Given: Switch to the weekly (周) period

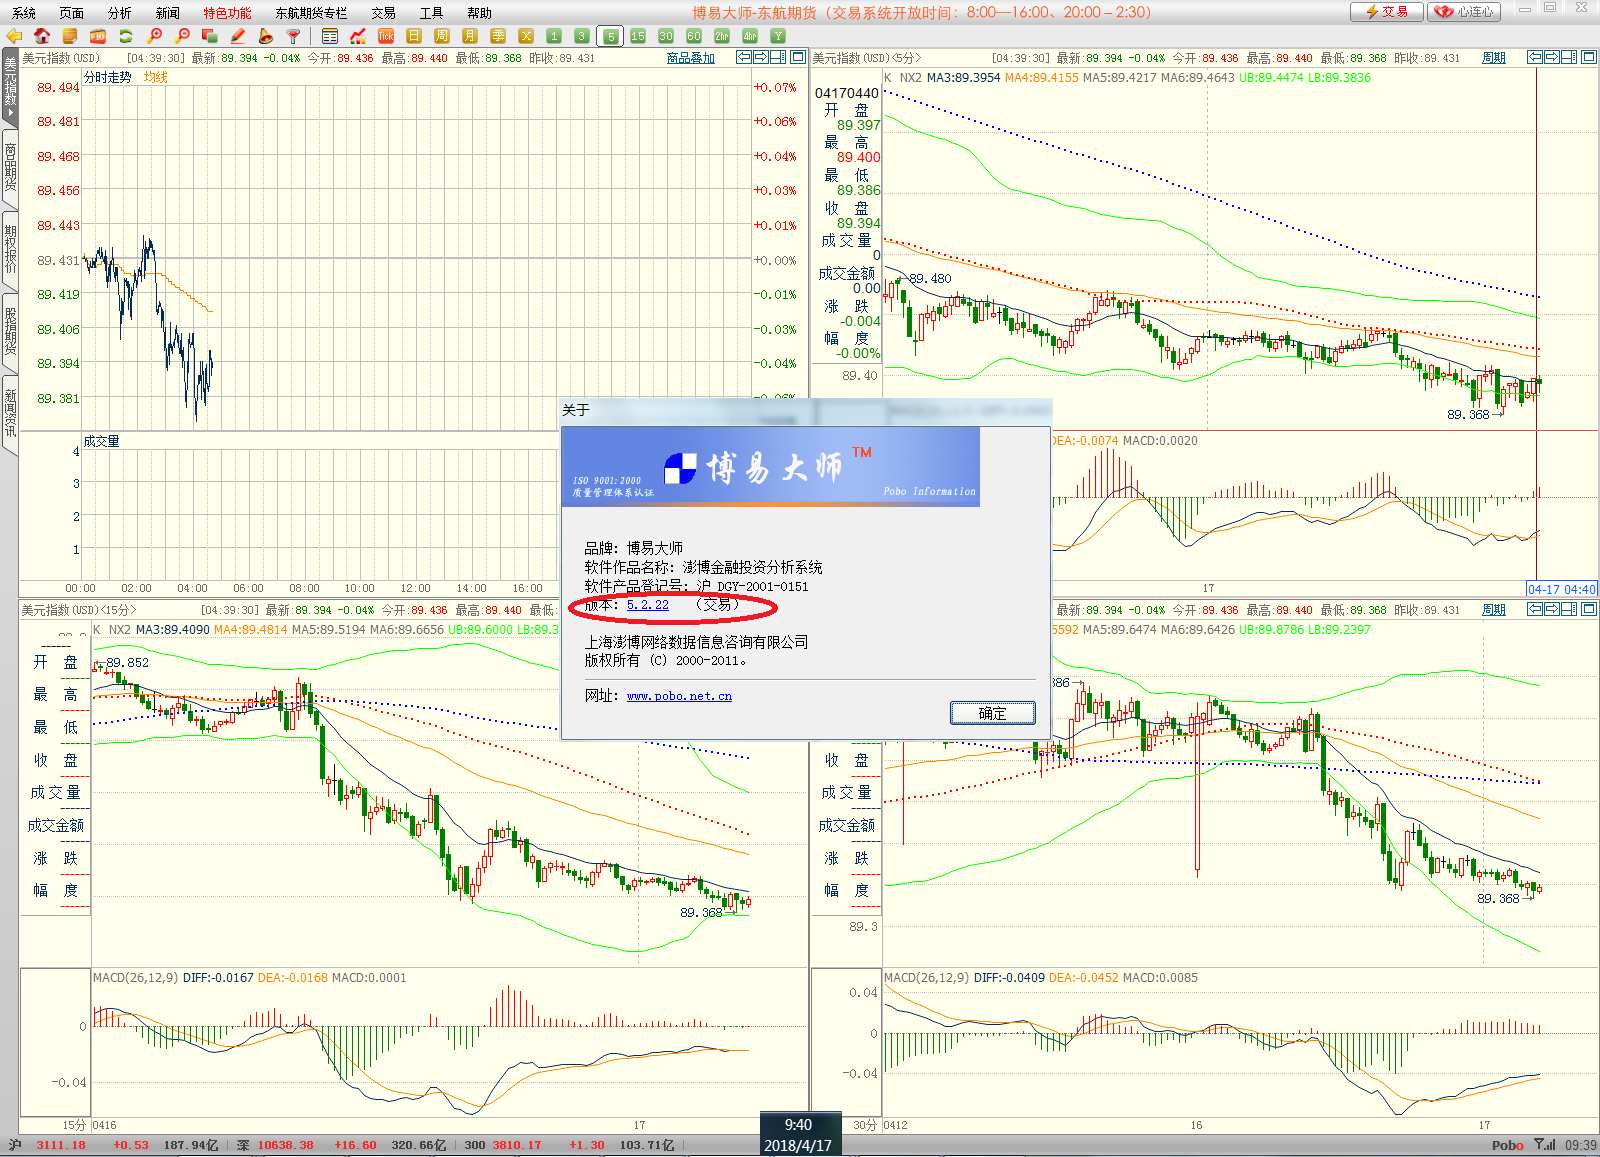Looking at the screenshot, I should point(442,36).
